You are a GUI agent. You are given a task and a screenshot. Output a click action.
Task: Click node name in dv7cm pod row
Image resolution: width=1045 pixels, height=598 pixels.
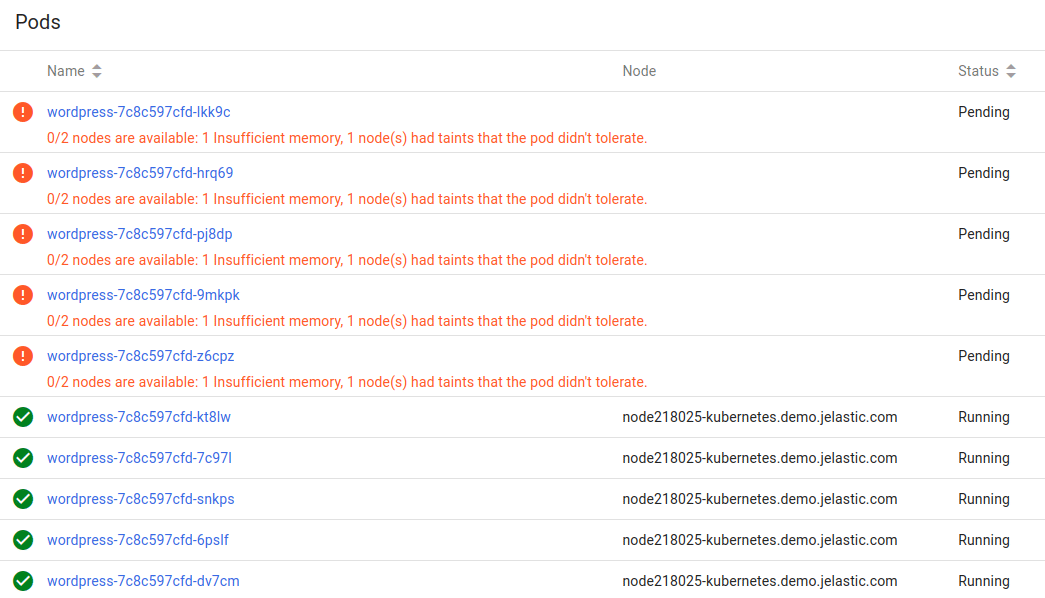coord(760,581)
